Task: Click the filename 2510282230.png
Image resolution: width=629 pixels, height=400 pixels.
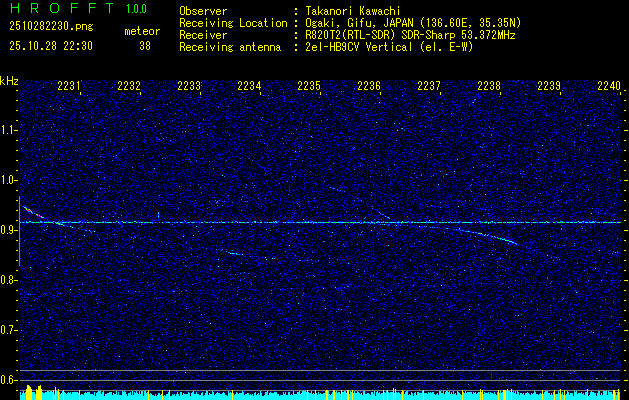Action: [x=51, y=27]
